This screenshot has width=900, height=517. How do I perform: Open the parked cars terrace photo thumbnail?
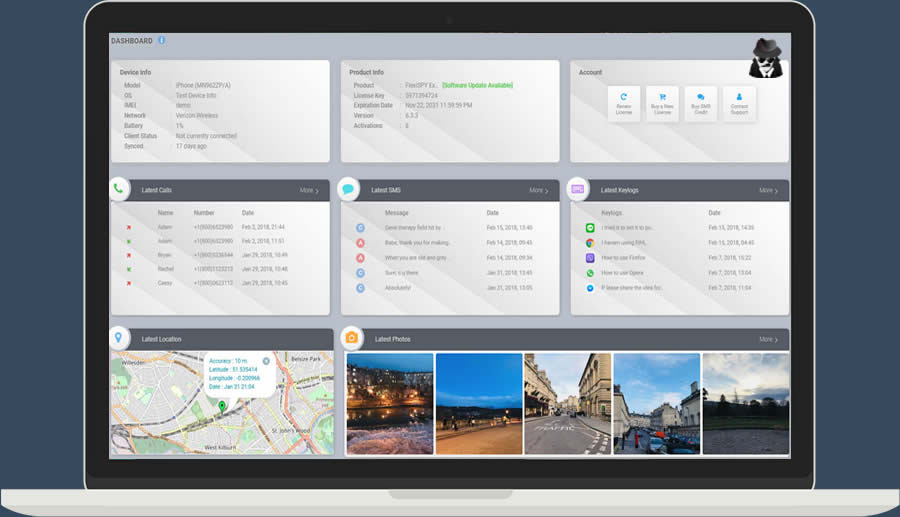click(x=657, y=403)
